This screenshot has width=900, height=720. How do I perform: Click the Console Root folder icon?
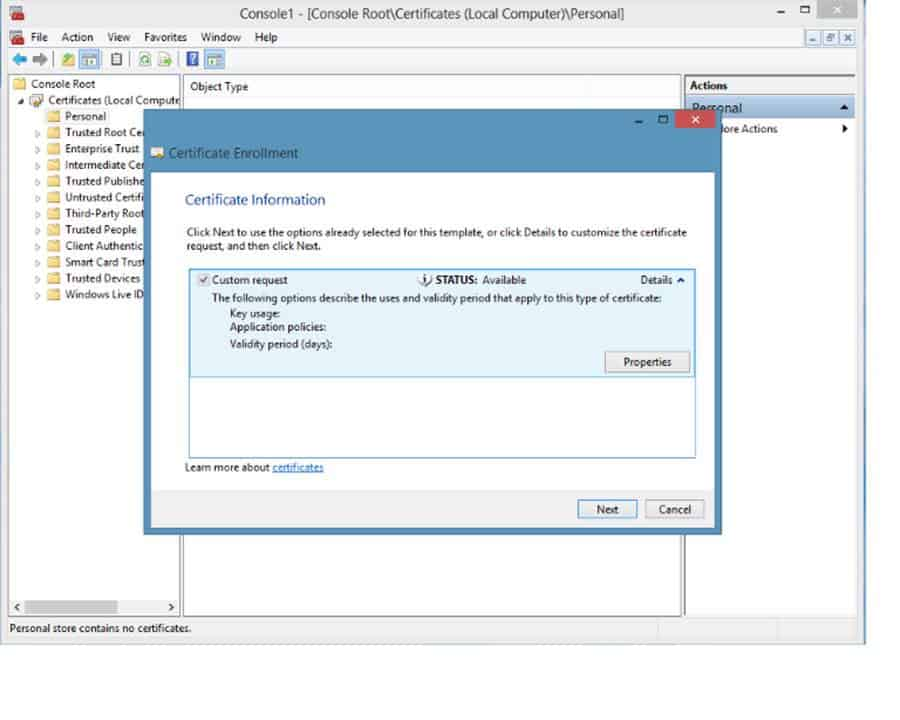[20, 84]
